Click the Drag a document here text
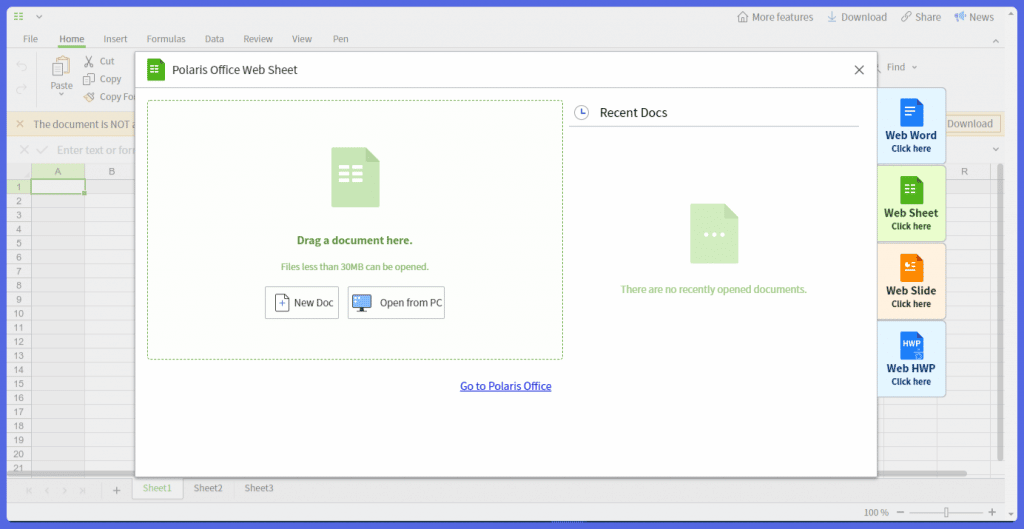Image resolution: width=1024 pixels, height=529 pixels. tap(355, 240)
